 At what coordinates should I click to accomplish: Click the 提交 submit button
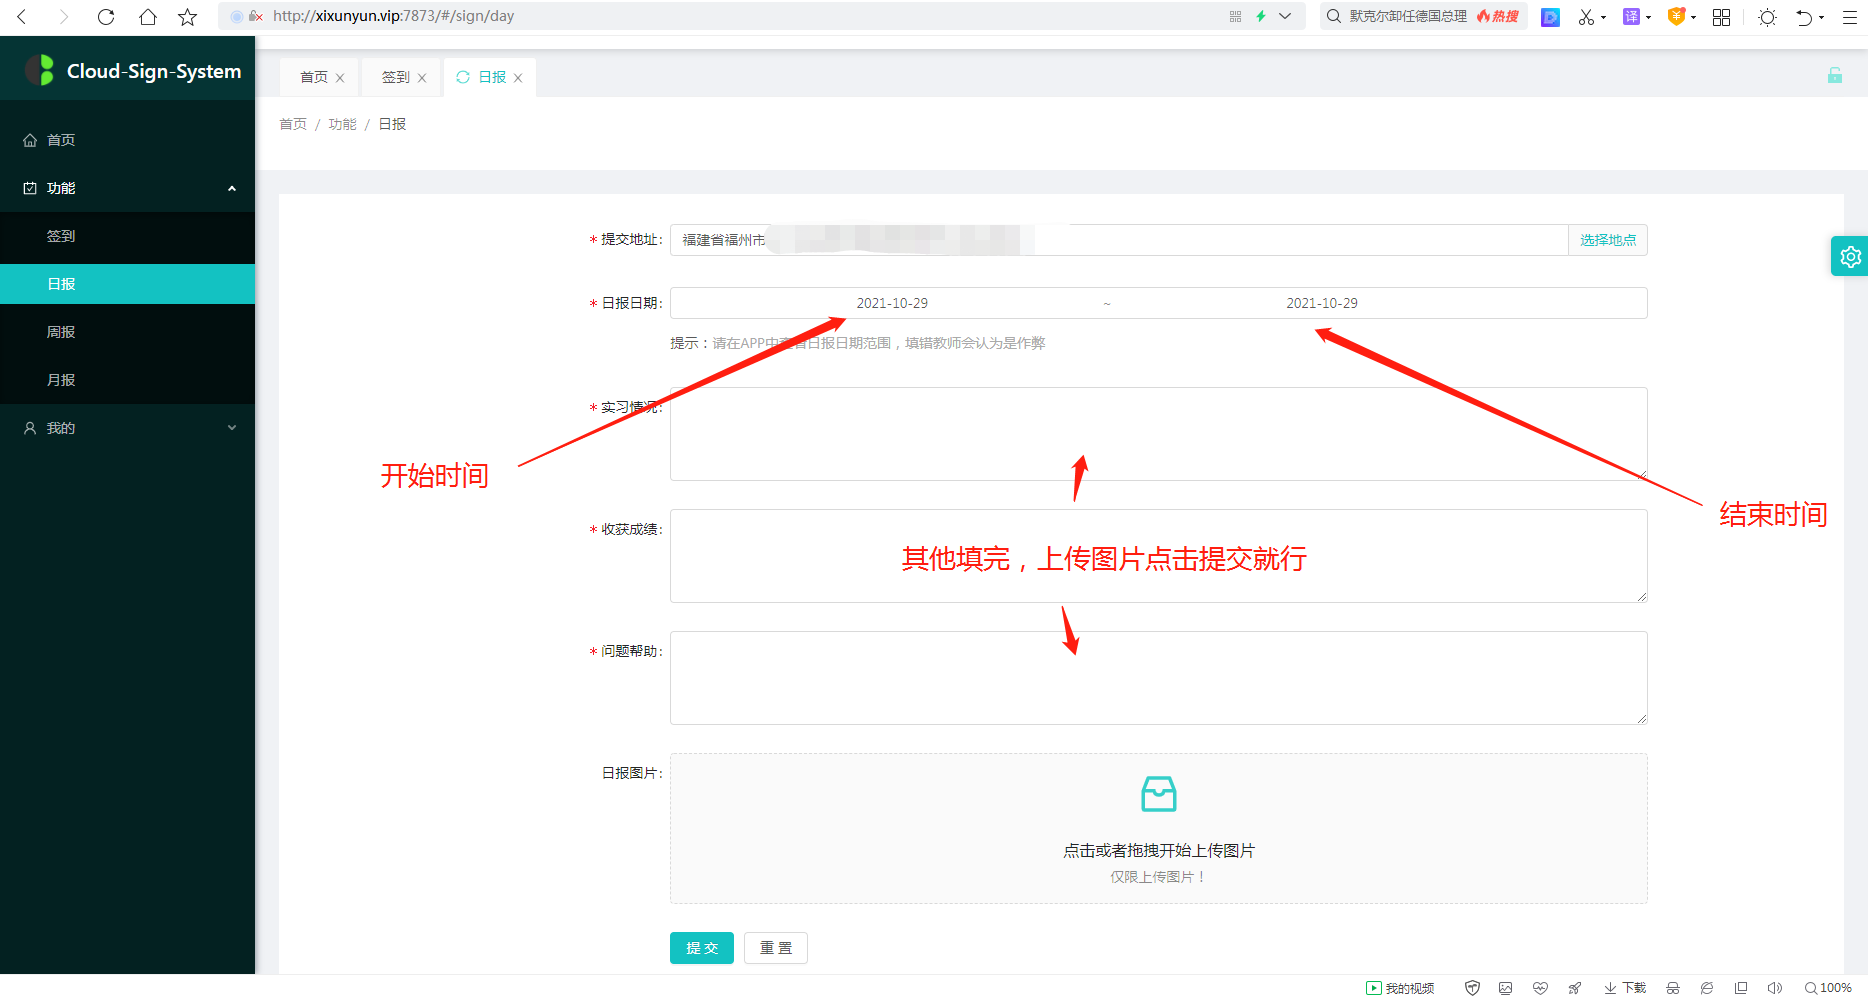(702, 948)
